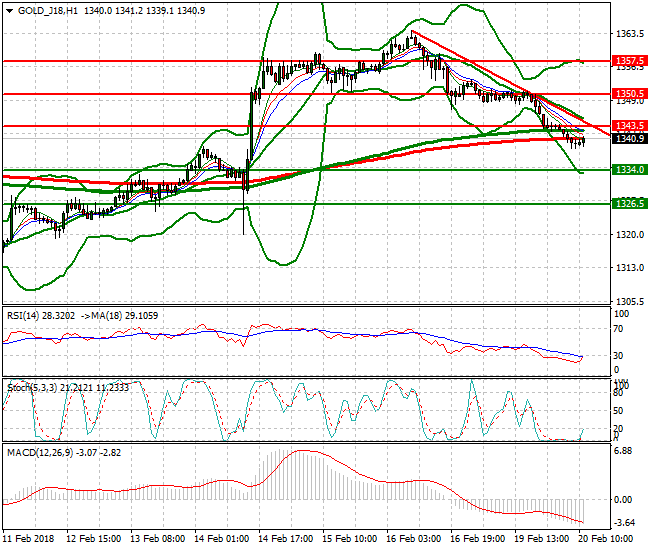This screenshot has width=650, height=550.
Task: Click the 14 Feb 01:00 time label
Action: click(221, 539)
